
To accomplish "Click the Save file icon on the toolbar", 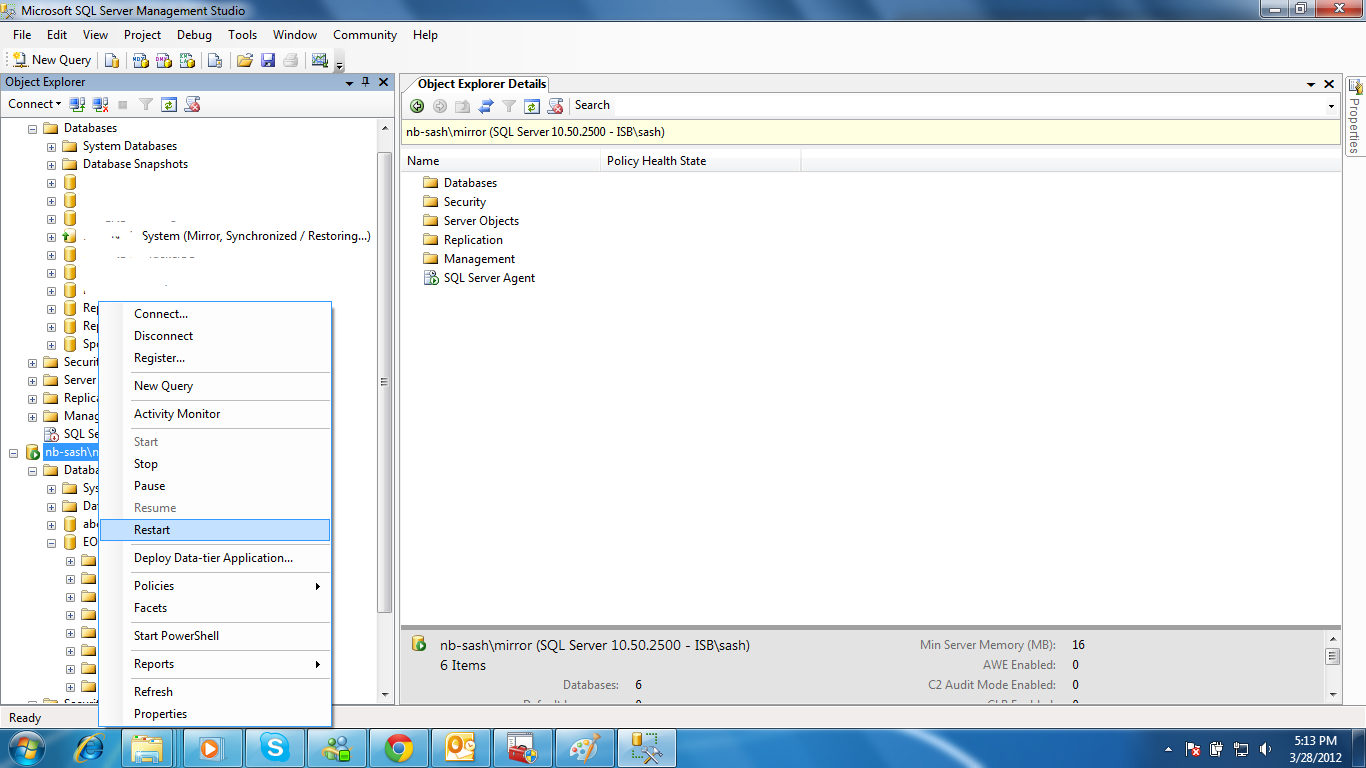I will coord(267,60).
